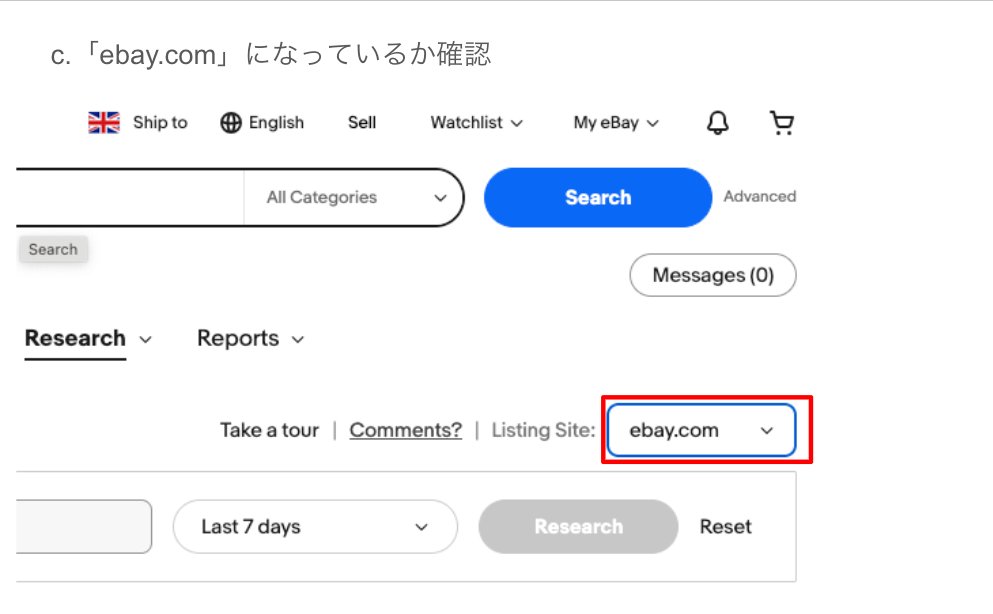Viewport: 993px width, 614px height.
Task: Click the globe language icon
Action: click(x=231, y=122)
